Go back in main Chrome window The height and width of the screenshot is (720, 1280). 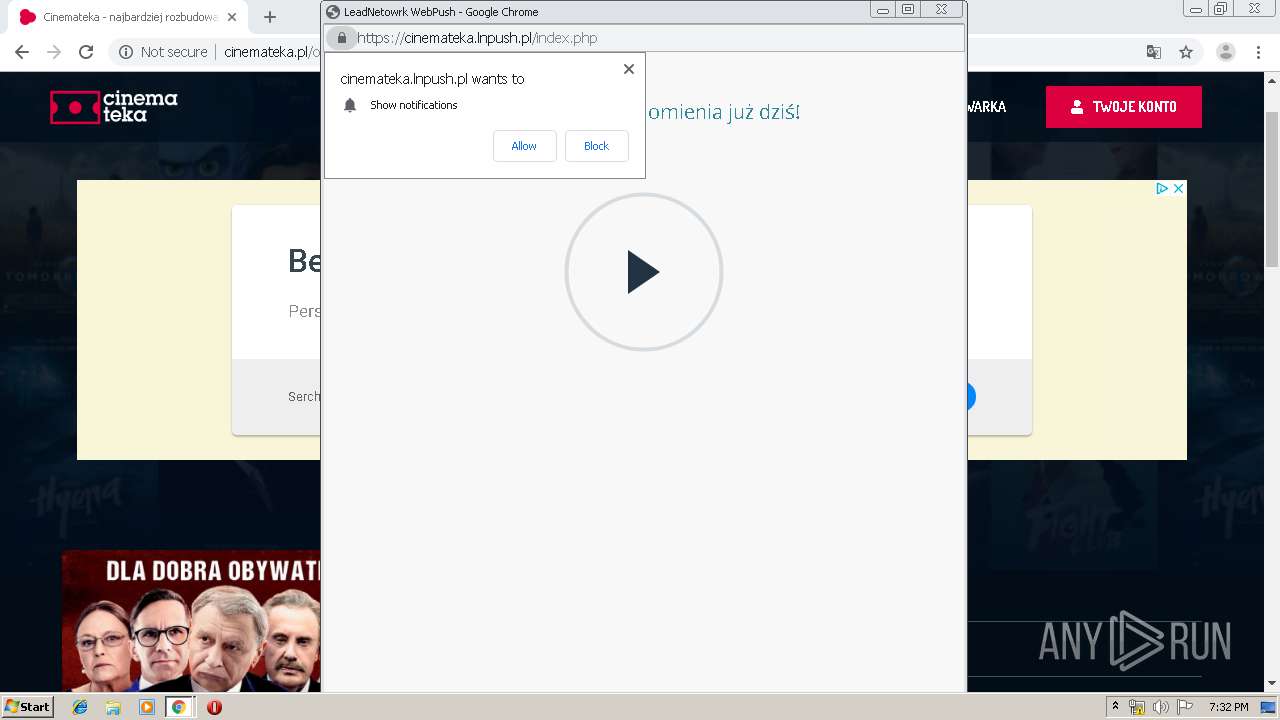22,52
